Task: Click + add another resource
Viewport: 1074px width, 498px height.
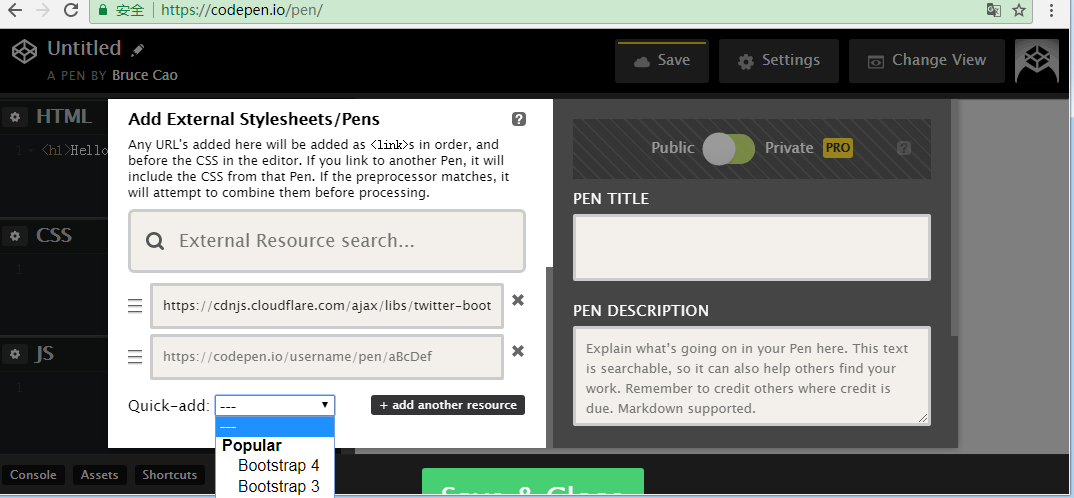Action: click(448, 405)
